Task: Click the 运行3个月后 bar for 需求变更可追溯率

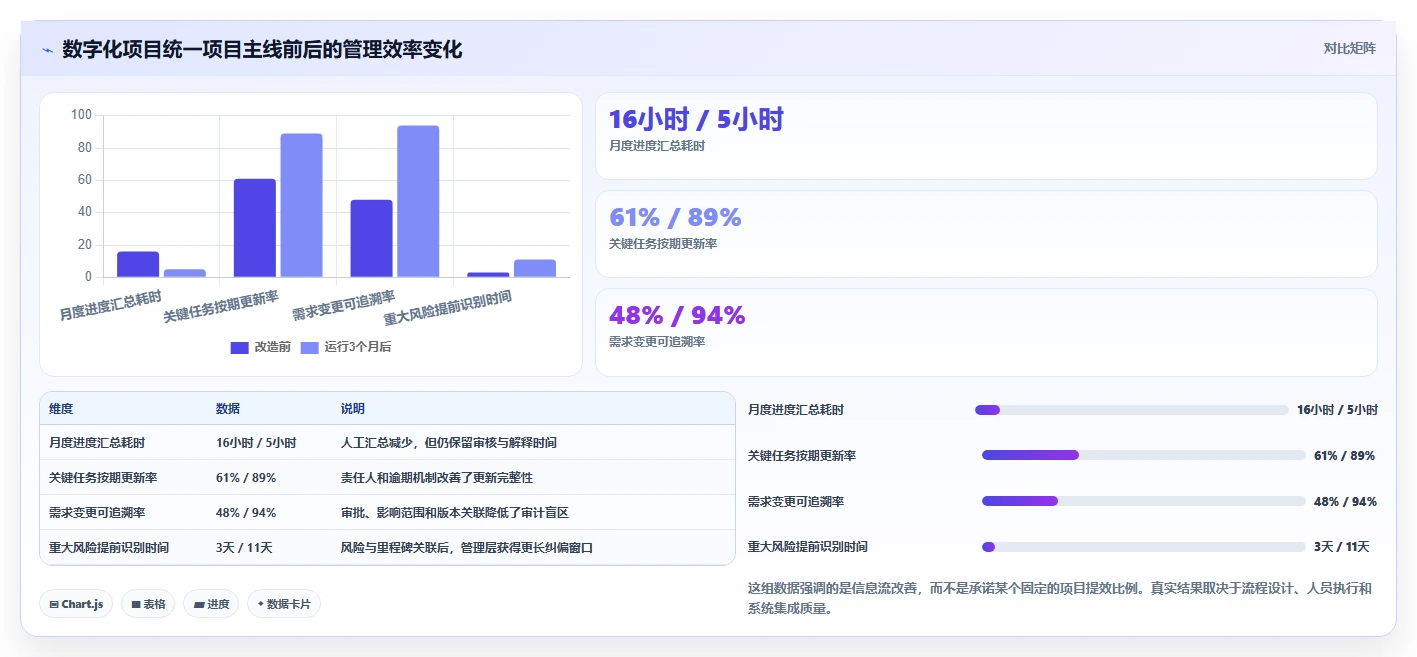Action: tap(418, 201)
